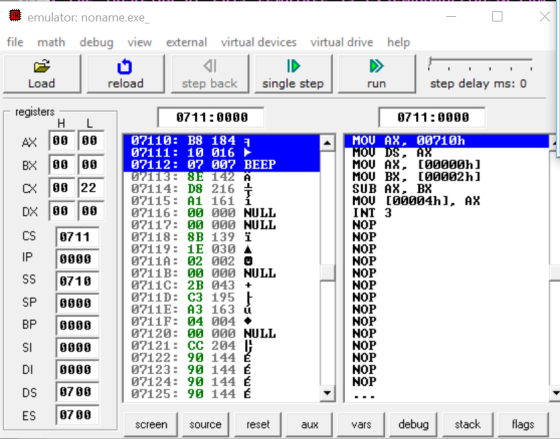Image resolution: width=560 pixels, height=439 pixels.
Task: Click the ES register field
Action: click(77, 415)
